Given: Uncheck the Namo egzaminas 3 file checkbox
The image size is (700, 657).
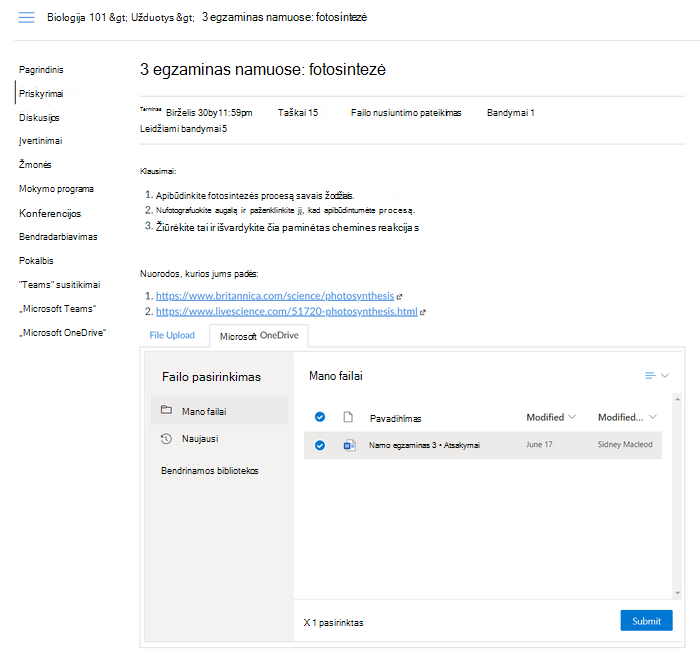Looking at the screenshot, I should pyautogui.click(x=320, y=445).
